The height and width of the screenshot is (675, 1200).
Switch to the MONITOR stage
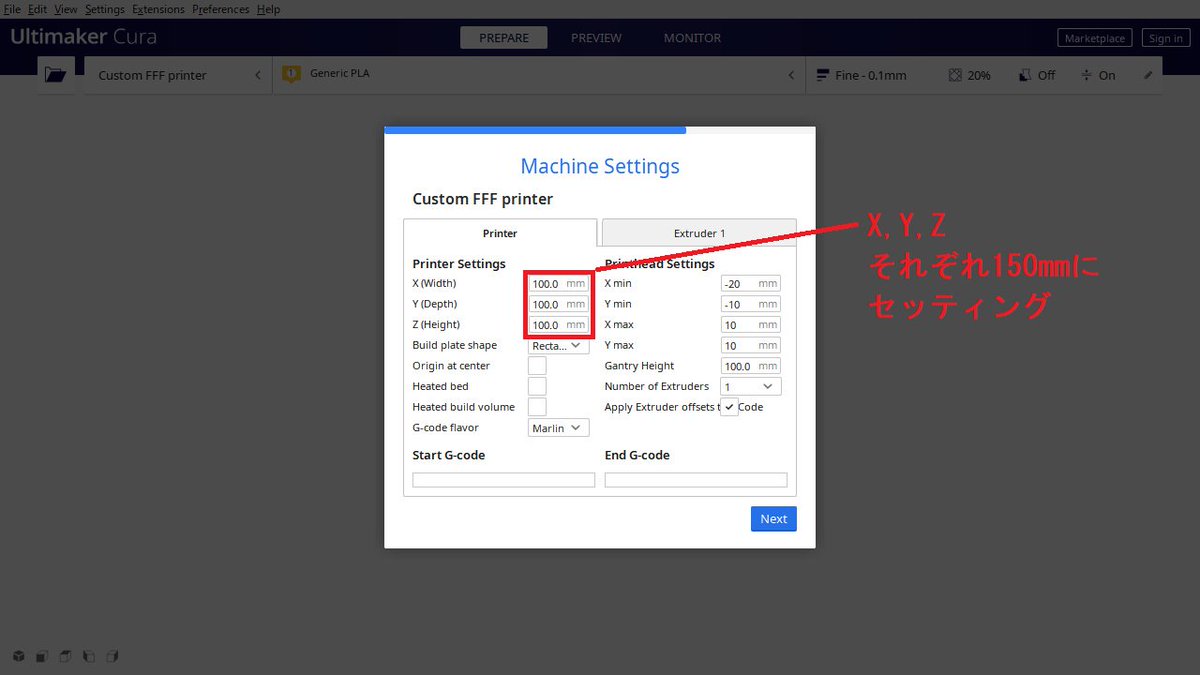[x=692, y=38]
